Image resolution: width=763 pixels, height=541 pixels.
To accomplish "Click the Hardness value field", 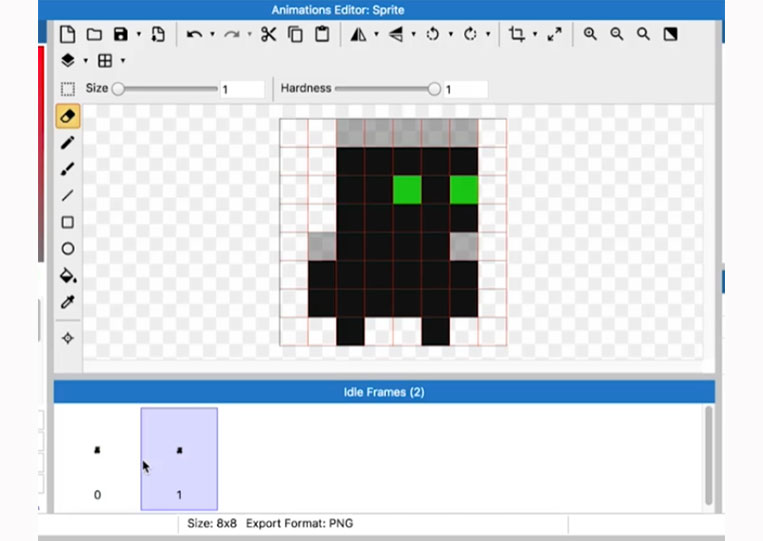I will pos(466,90).
